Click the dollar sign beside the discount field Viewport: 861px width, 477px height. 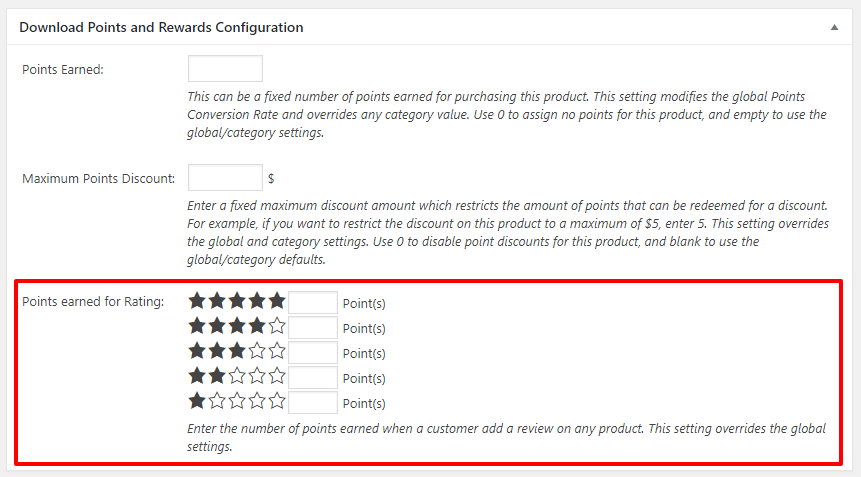pos(271,180)
